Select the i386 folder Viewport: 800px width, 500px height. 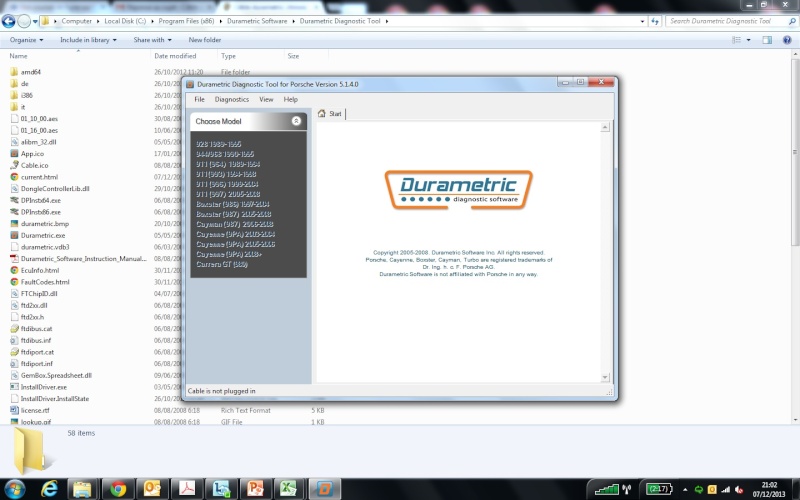click(x=27, y=95)
